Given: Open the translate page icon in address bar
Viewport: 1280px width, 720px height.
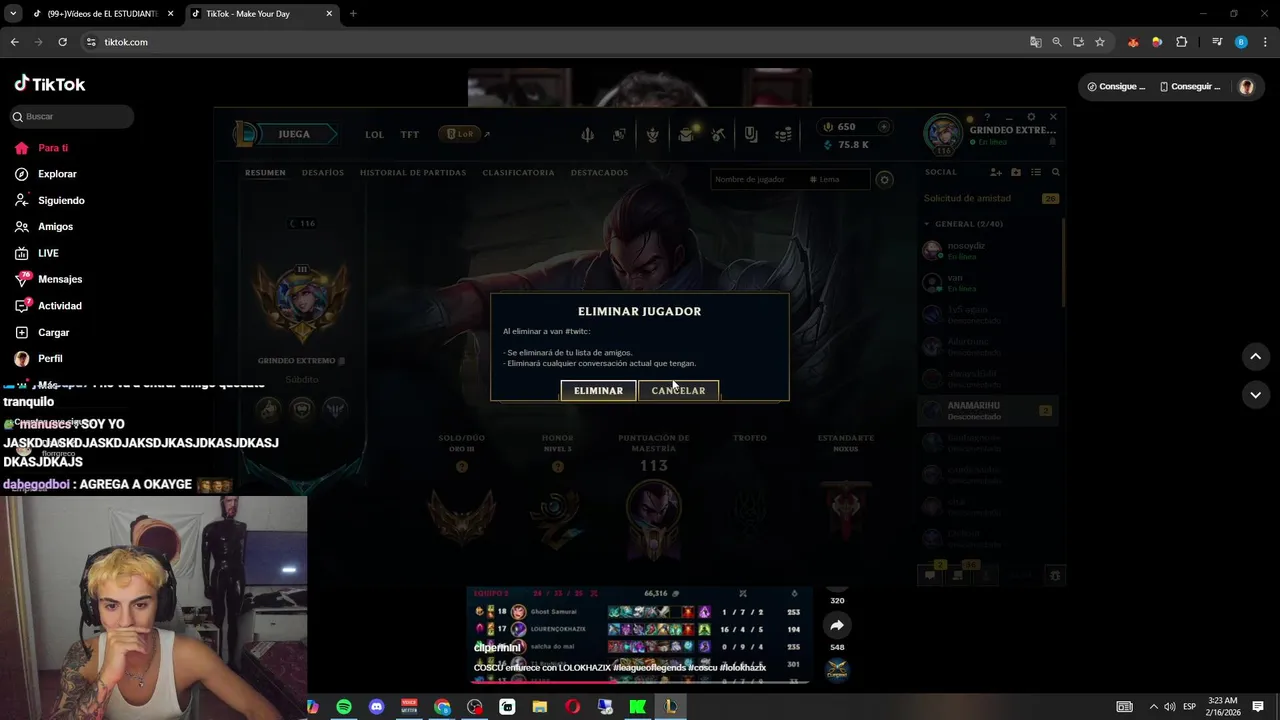Looking at the screenshot, I should tap(1036, 42).
